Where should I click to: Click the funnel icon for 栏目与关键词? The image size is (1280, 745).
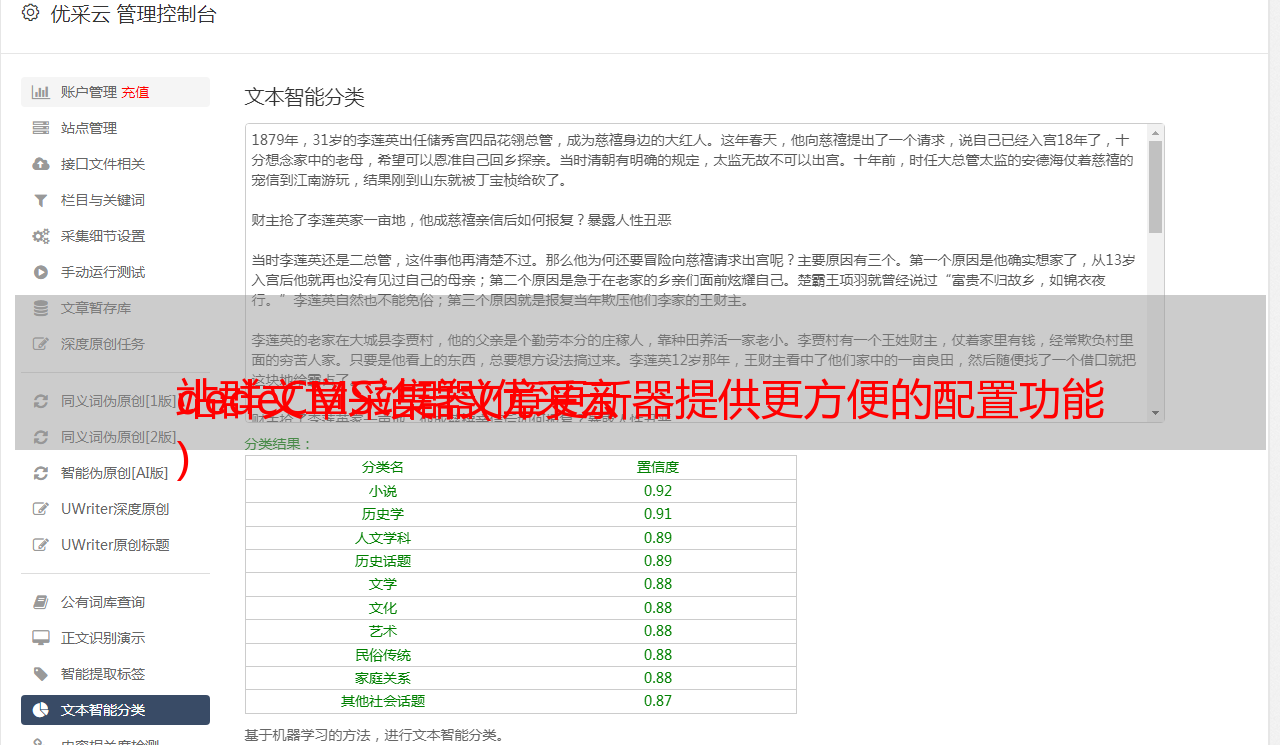coord(41,200)
